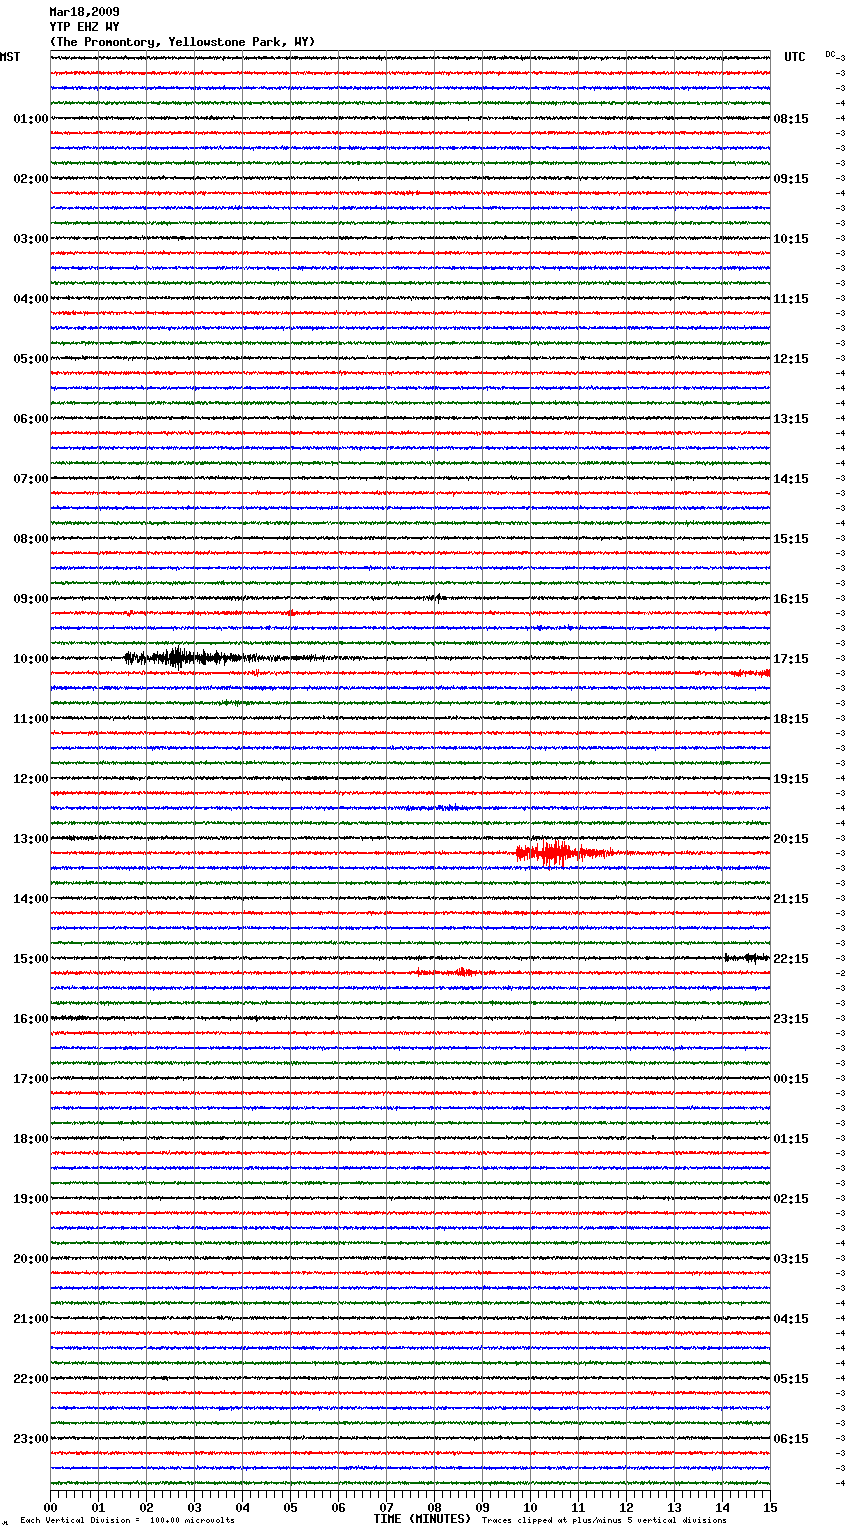The height and width of the screenshot is (1534, 850).
Task: Select the 07:00 MST time label
Action: point(30,479)
